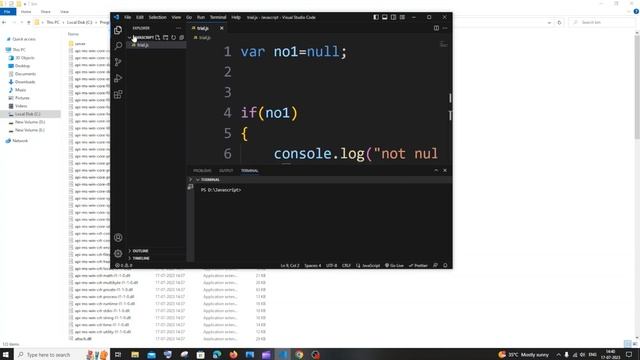Click the New Folder icon in Explorer header

click(x=165, y=38)
